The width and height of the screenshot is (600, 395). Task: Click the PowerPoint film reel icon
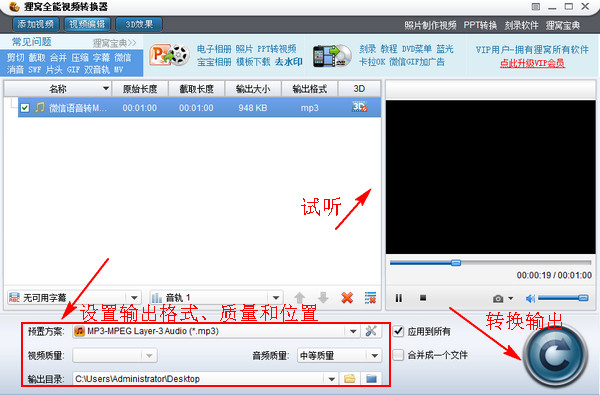pos(170,55)
